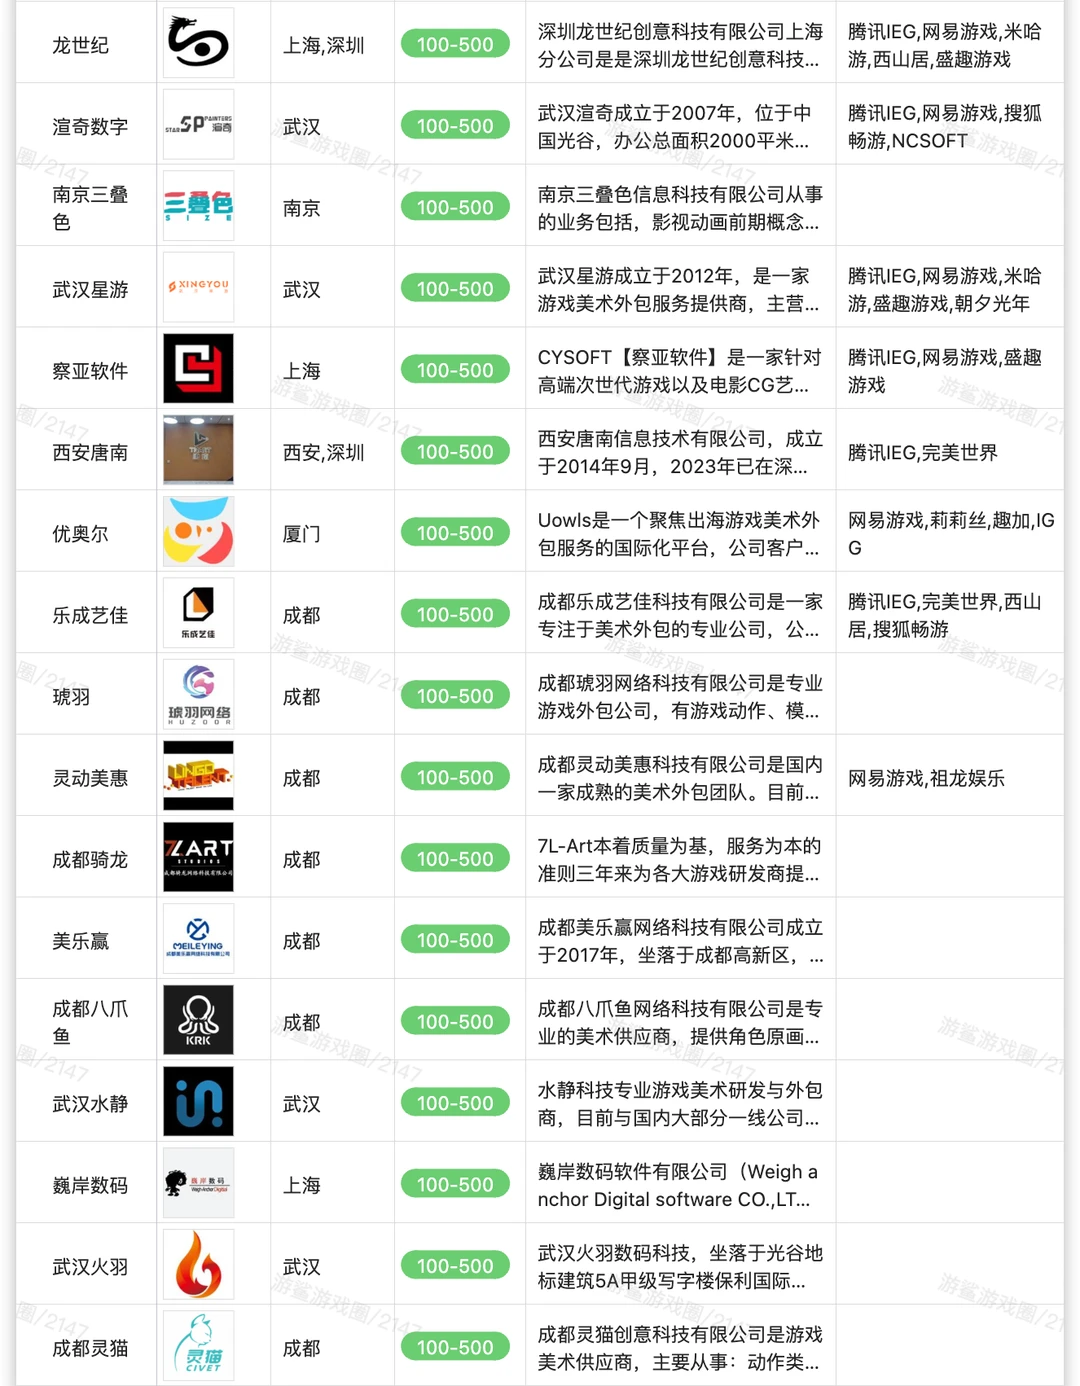Select the 100-500 tag for 巍岸数码
The height and width of the screenshot is (1386, 1080).
tap(455, 1185)
